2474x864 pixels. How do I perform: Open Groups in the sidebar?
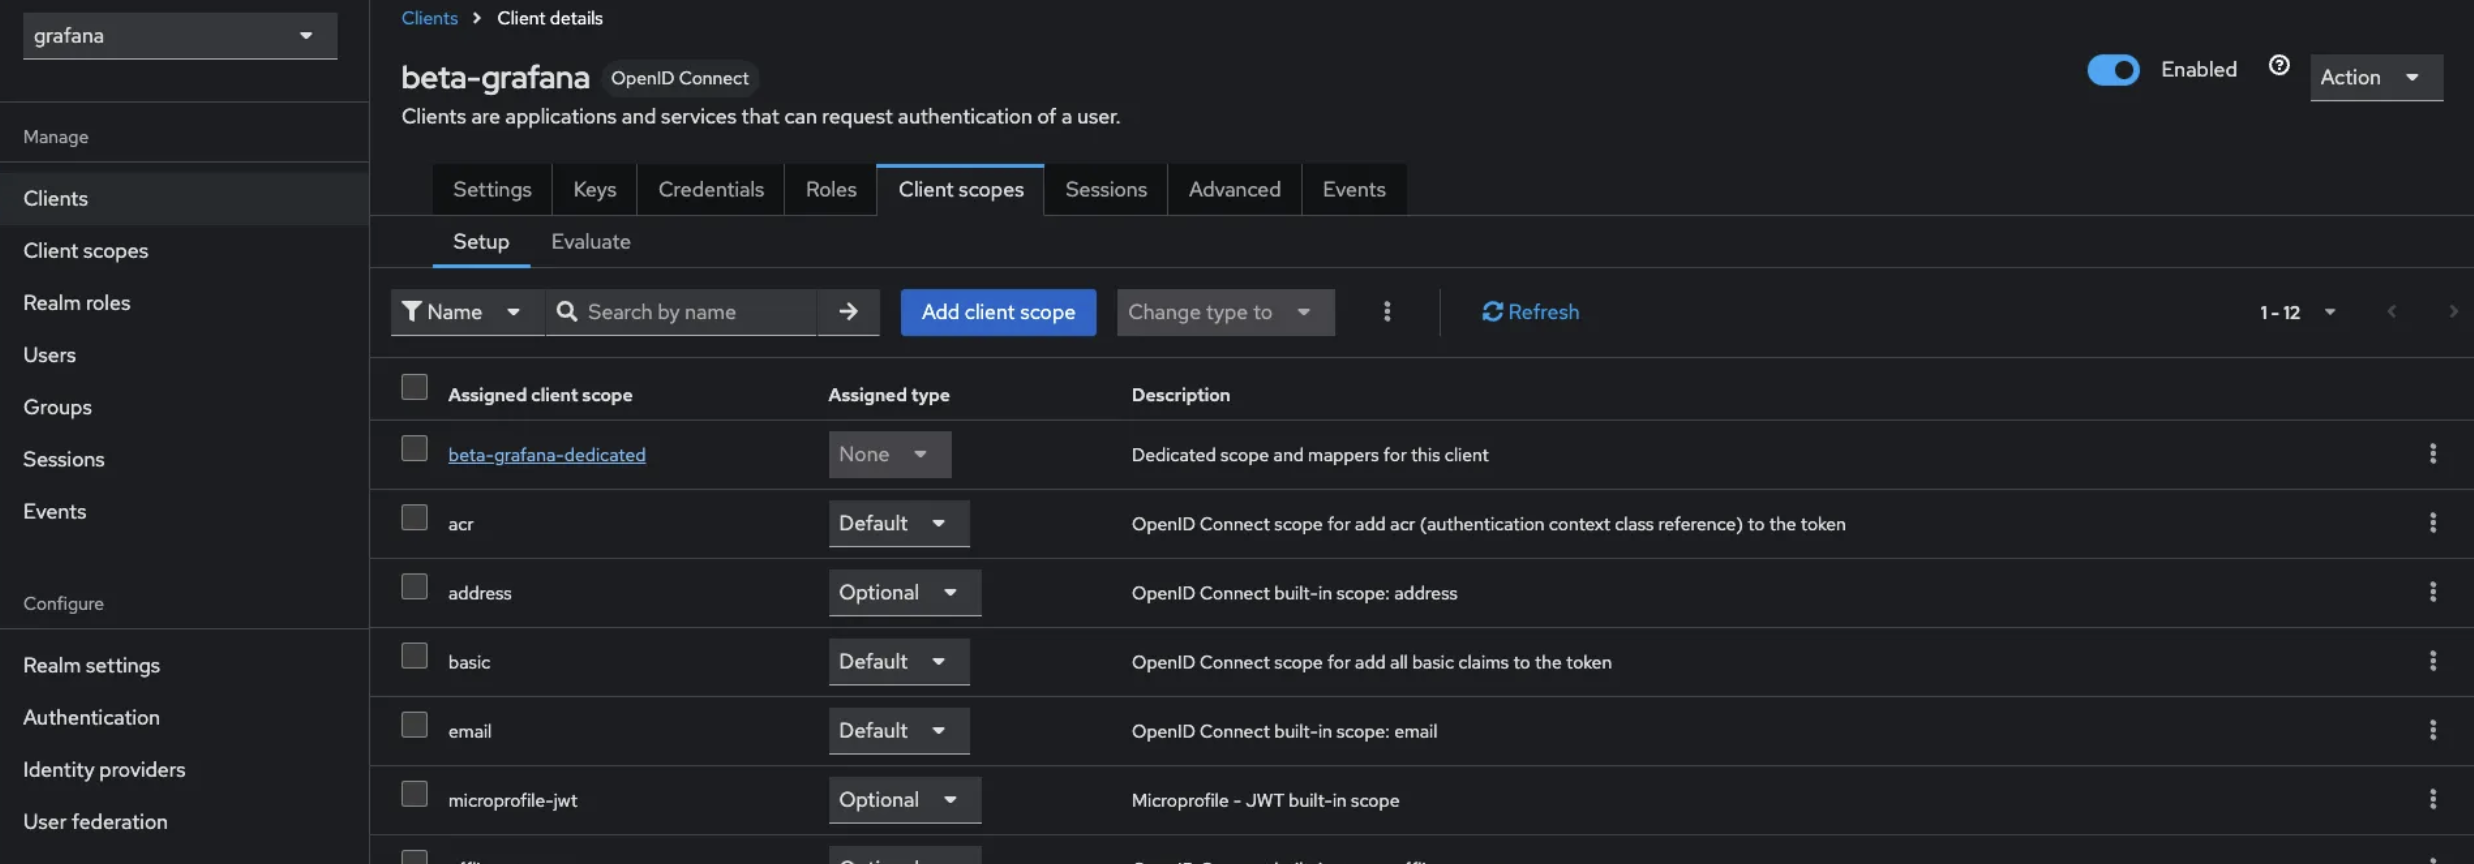coord(184,406)
